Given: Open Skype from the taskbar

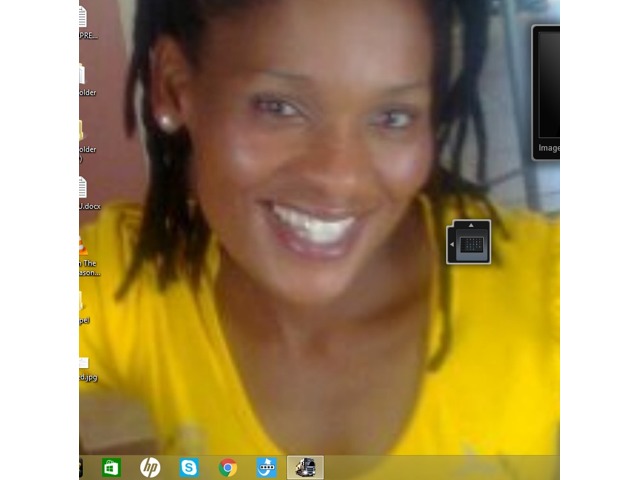Looking at the screenshot, I should point(189,467).
